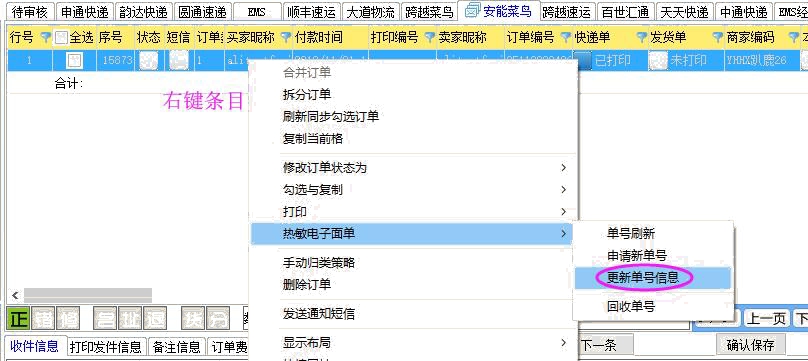Viewport: 808px width, 361px height.
Task: Click the filter funnel on 快递单 column
Action: [642, 37]
